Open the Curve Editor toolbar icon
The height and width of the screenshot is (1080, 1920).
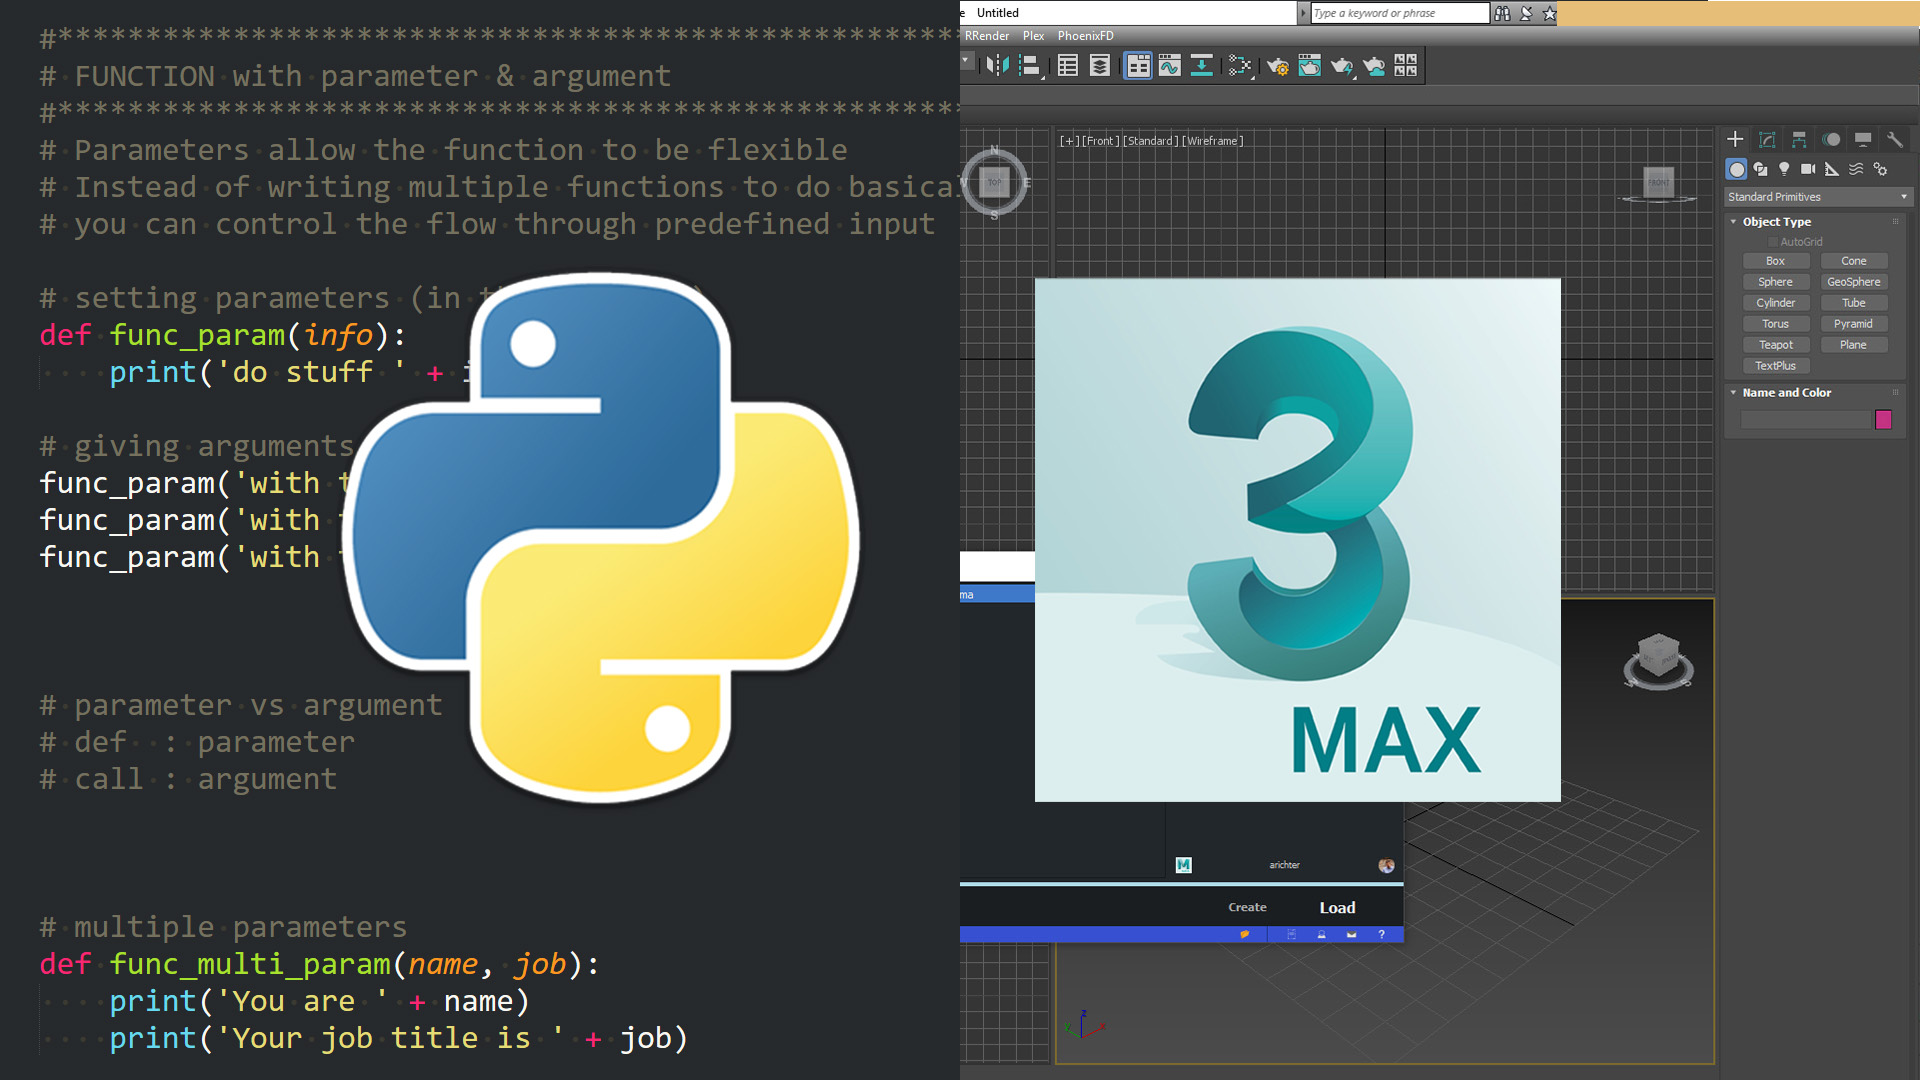pyautogui.click(x=1170, y=66)
